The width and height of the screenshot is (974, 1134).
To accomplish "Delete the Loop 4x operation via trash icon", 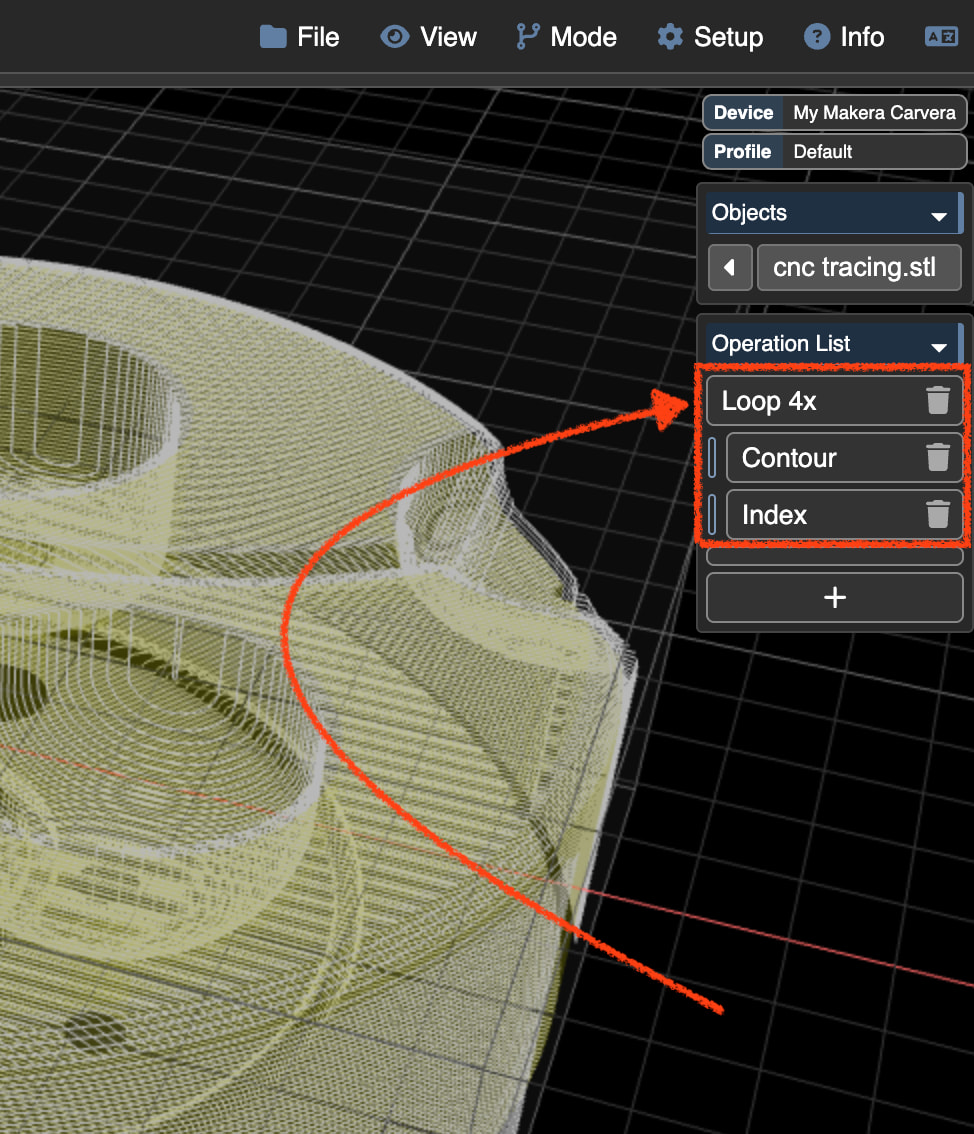I will coord(937,401).
